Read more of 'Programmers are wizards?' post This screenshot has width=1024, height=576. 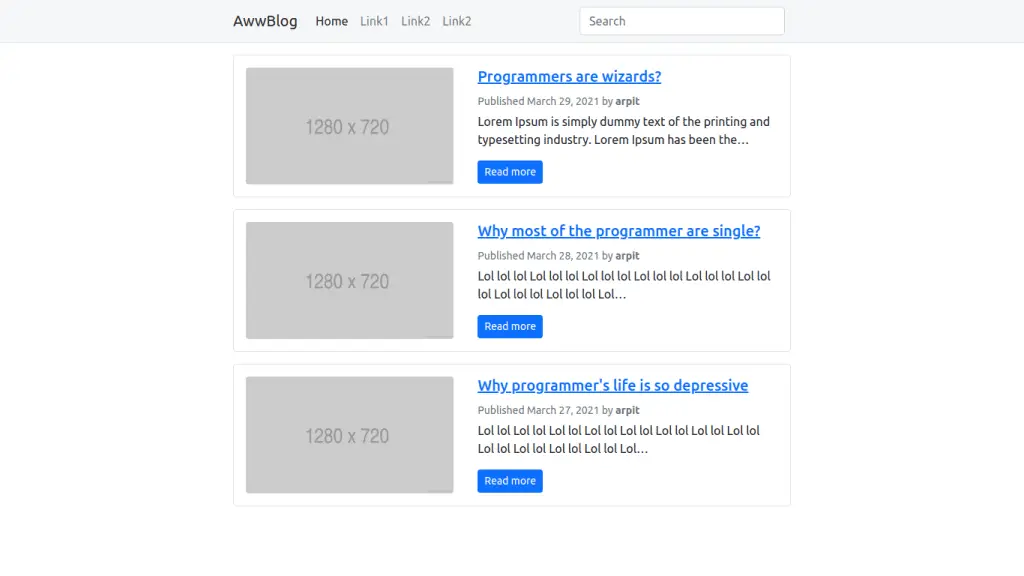point(510,172)
